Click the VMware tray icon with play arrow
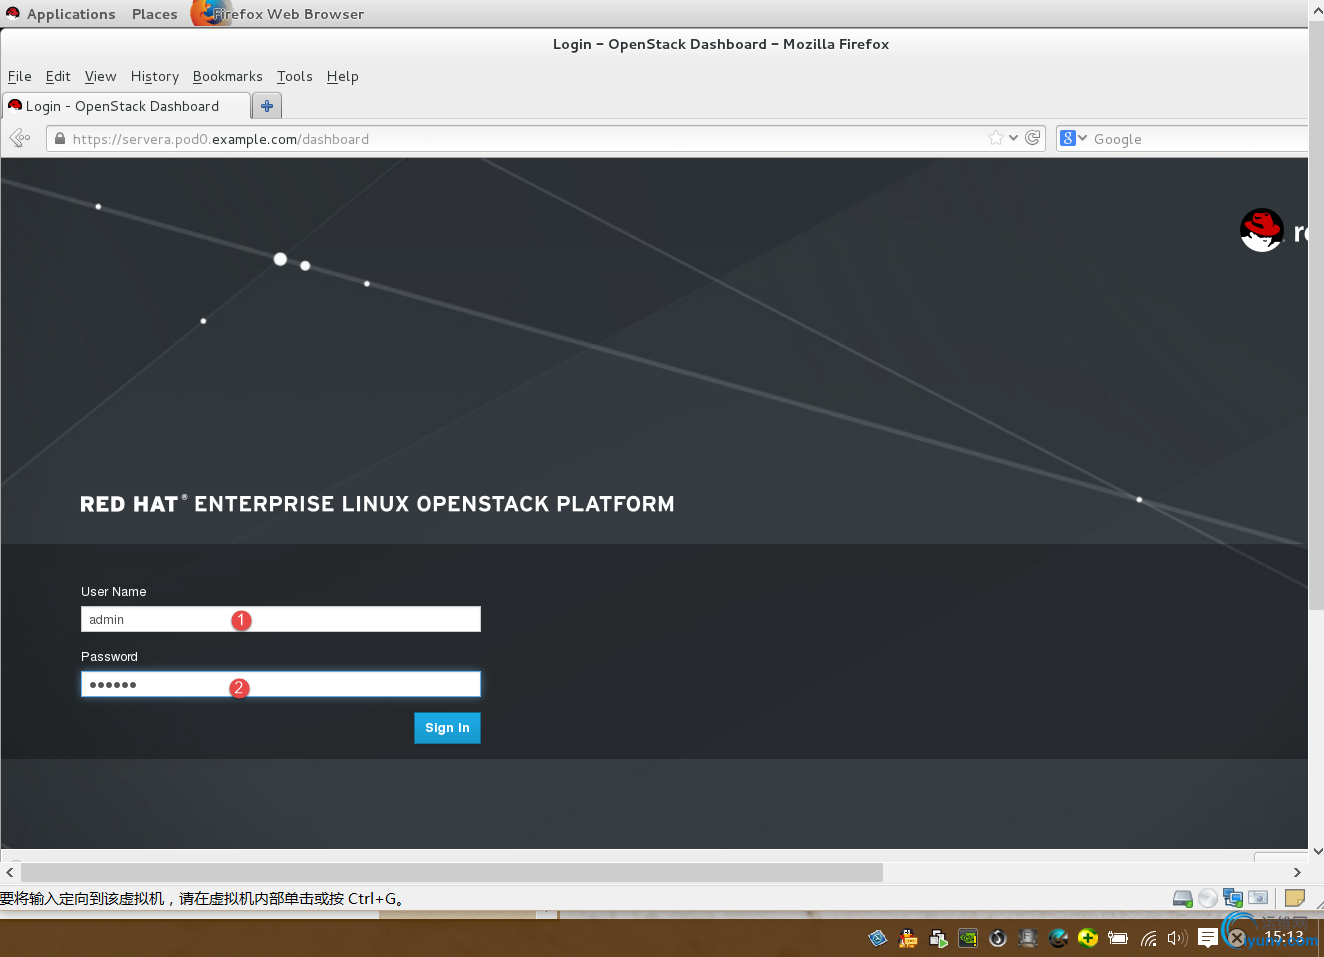Viewport: 1324px width, 957px height. [x=938, y=938]
